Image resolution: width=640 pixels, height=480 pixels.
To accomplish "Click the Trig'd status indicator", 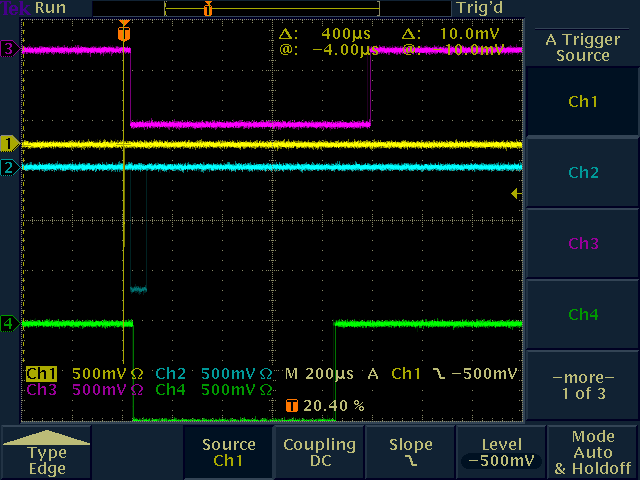I will pyautogui.click(x=480, y=8).
